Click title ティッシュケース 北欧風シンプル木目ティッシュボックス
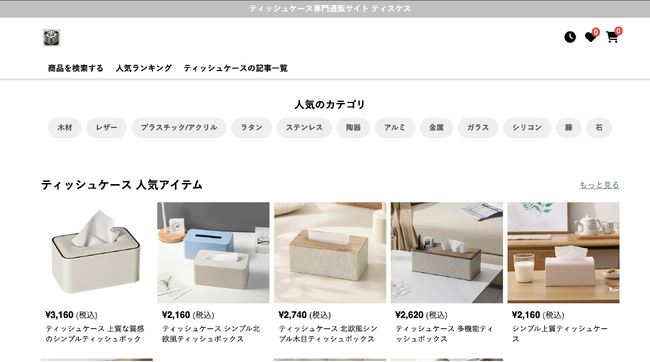 pos(328,334)
